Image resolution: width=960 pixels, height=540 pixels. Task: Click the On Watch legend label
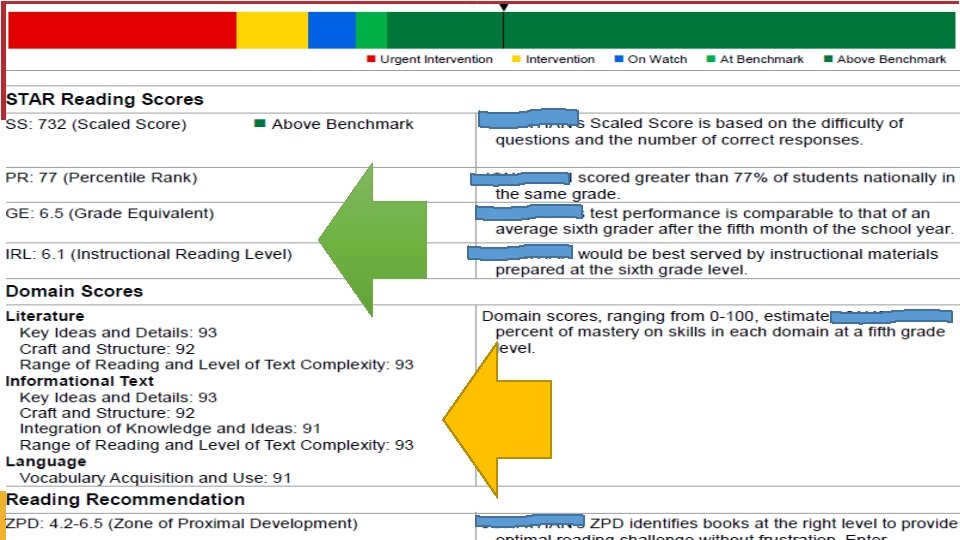pos(657,59)
